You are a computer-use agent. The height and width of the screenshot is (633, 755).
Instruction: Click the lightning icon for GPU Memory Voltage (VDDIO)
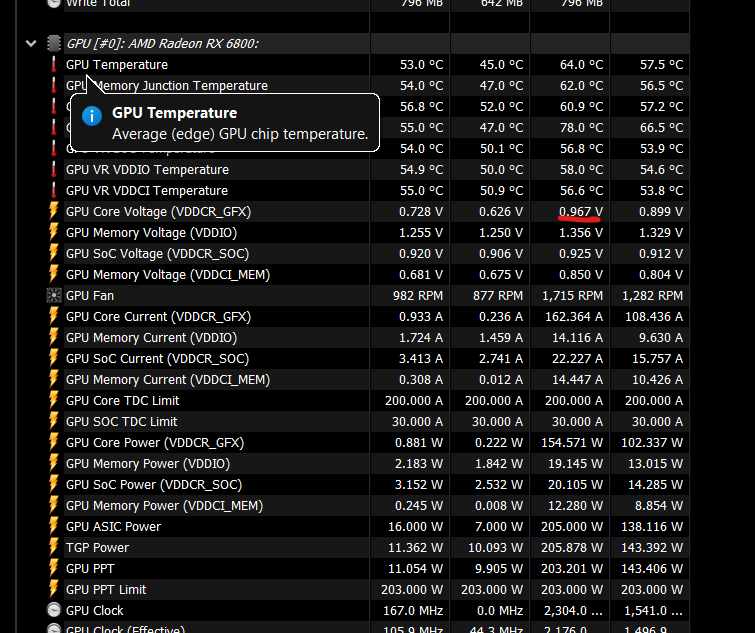click(53, 233)
